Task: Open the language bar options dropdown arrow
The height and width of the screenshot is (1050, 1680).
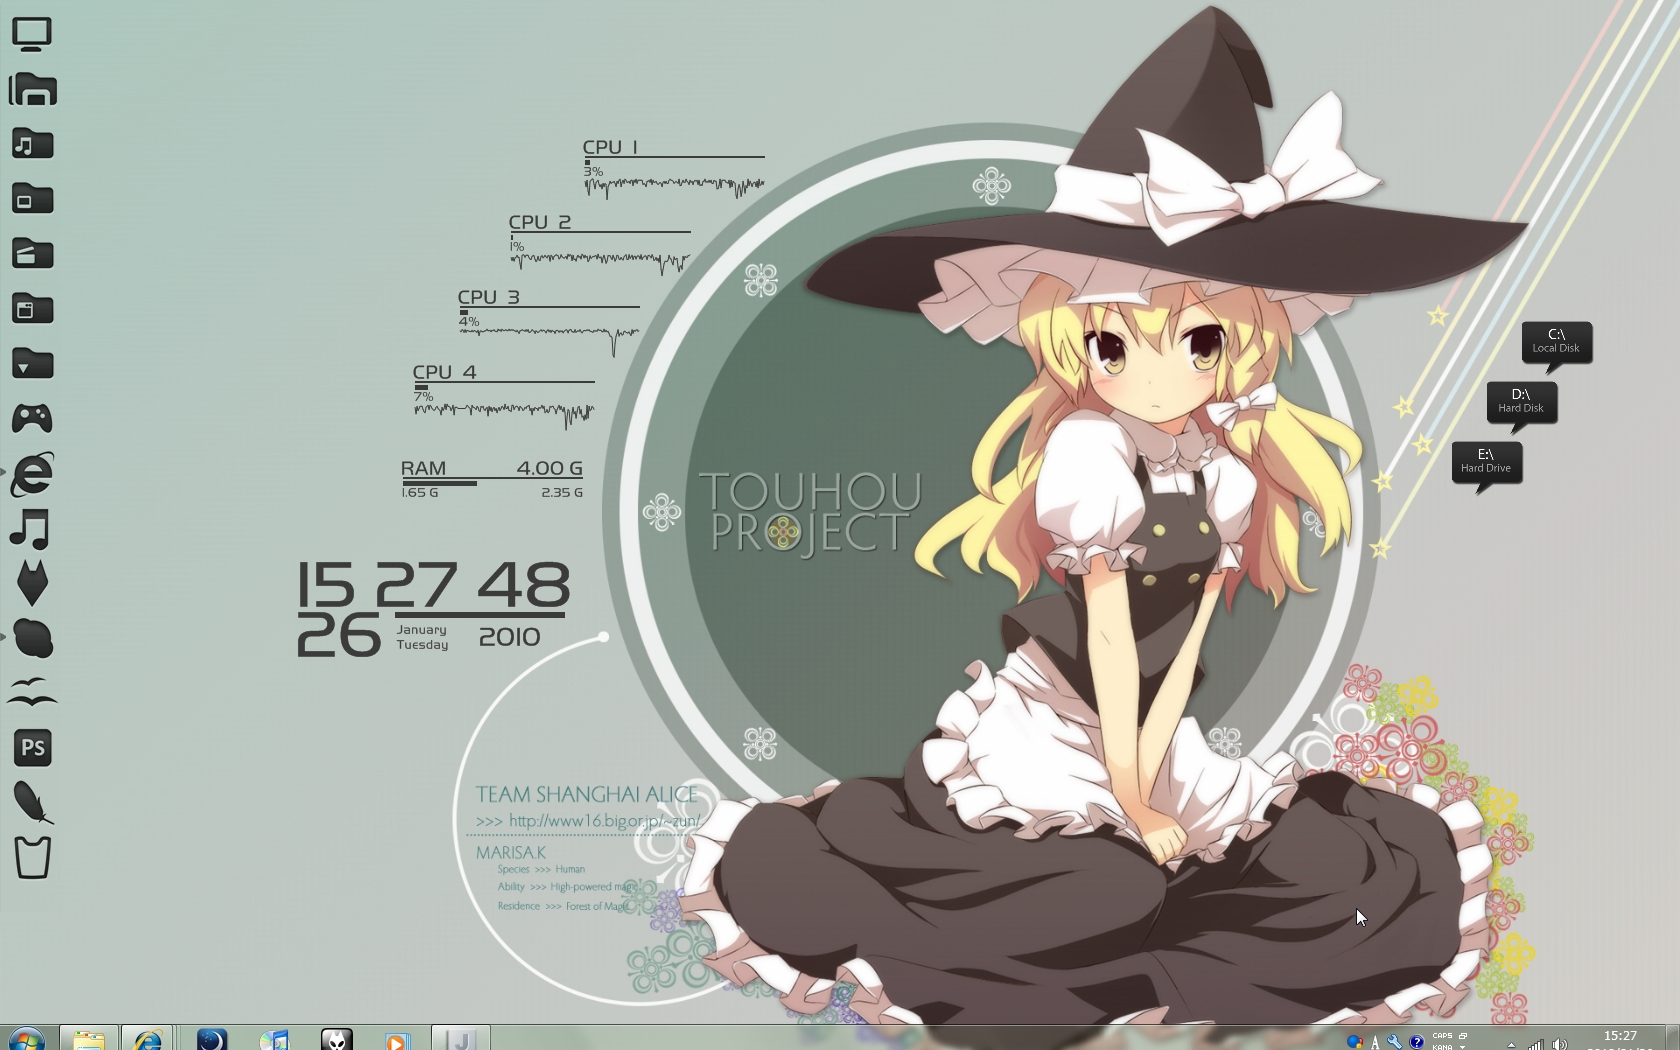Action: pos(1463,1046)
